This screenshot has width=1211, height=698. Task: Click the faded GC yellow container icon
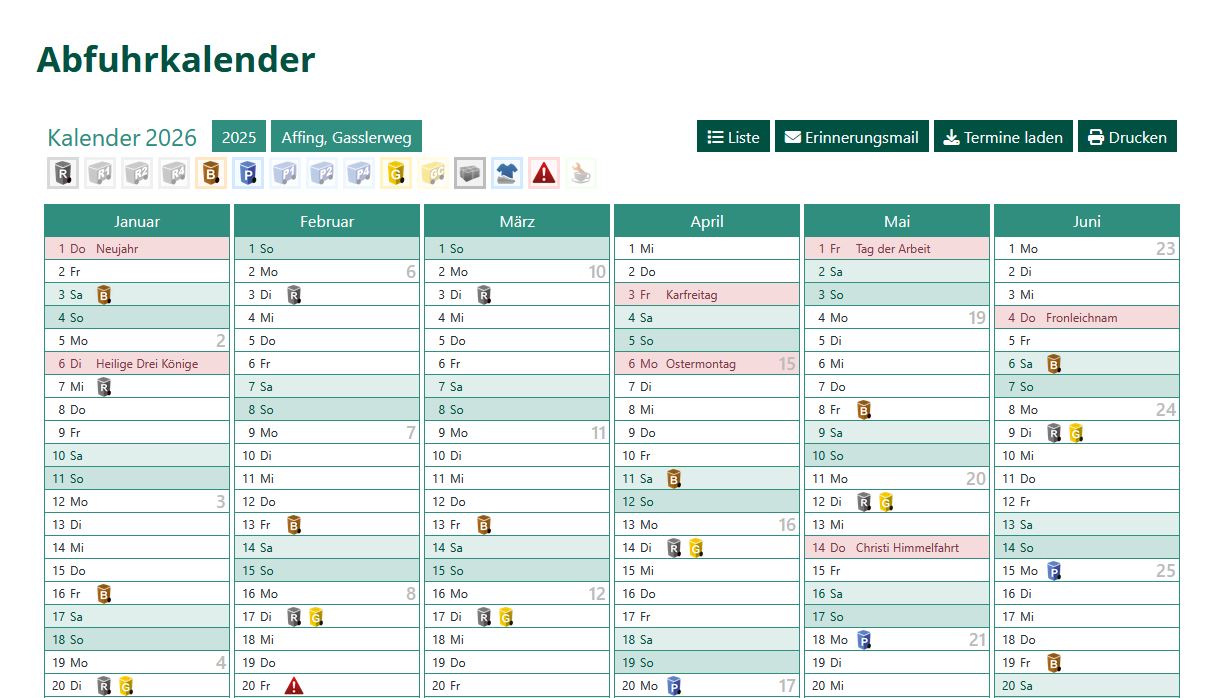(433, 173)
